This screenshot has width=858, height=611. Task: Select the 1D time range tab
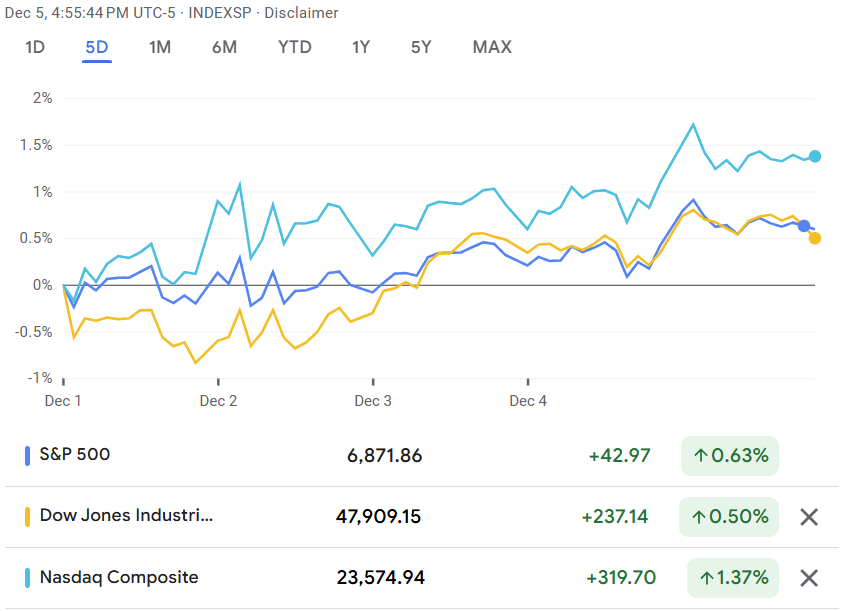point(35,47)
